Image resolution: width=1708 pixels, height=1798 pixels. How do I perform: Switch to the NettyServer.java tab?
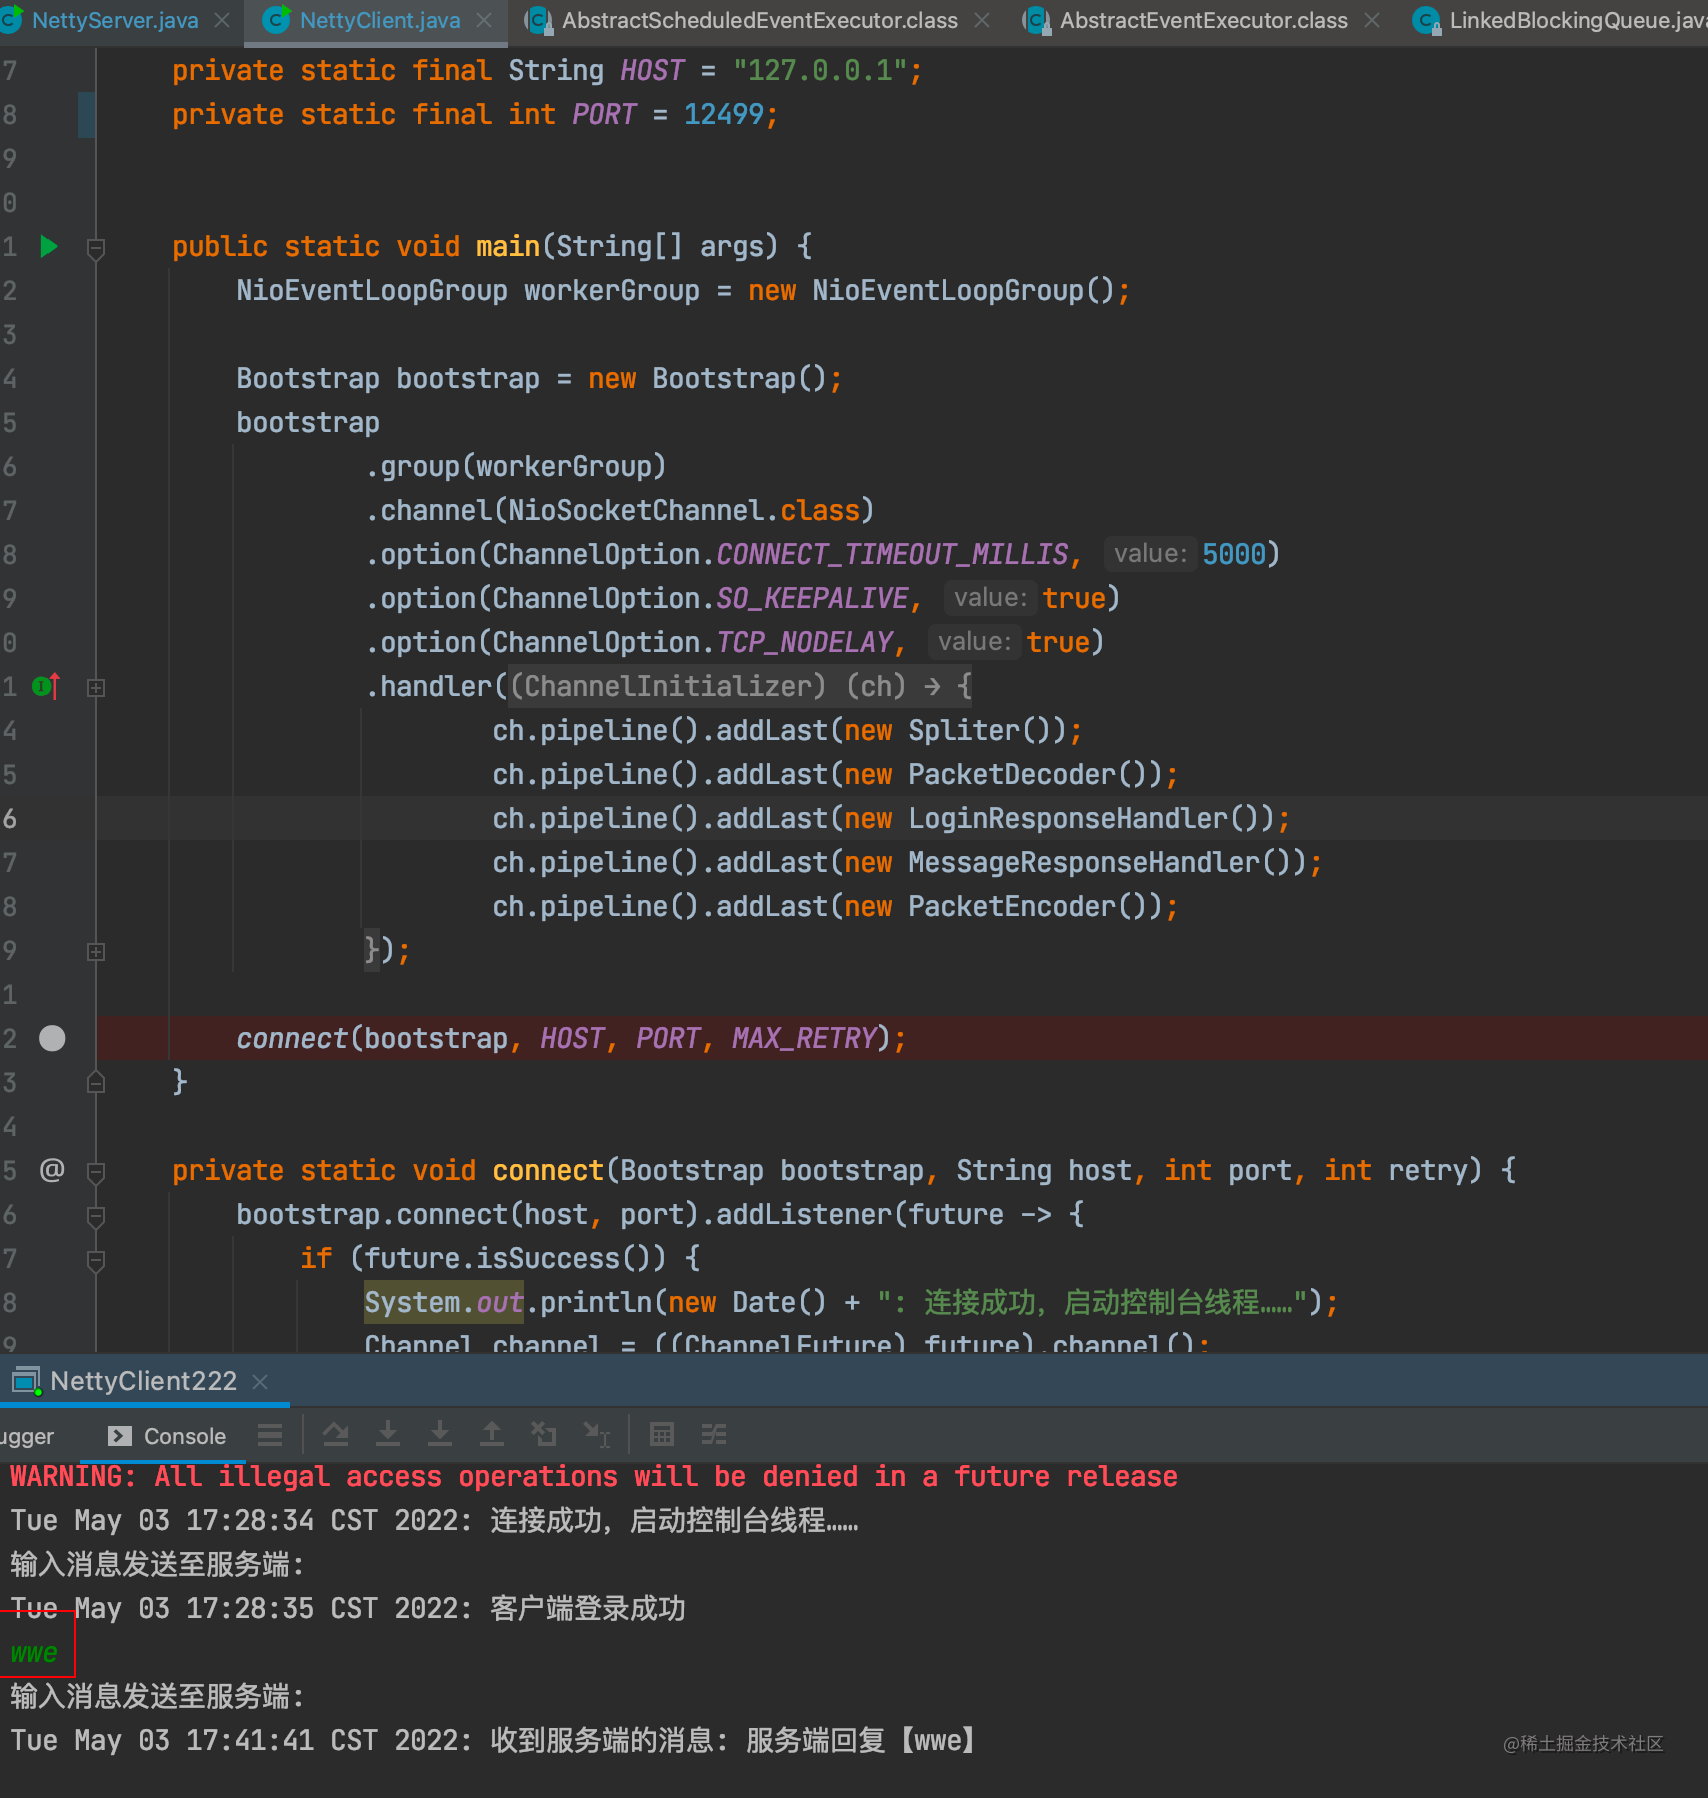coord(114,20)
